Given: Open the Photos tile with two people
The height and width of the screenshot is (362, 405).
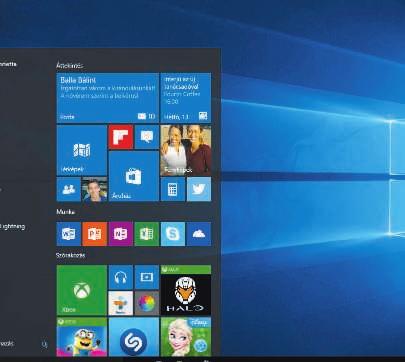Looking at the screenshot, I should click(x=186, y=150).
